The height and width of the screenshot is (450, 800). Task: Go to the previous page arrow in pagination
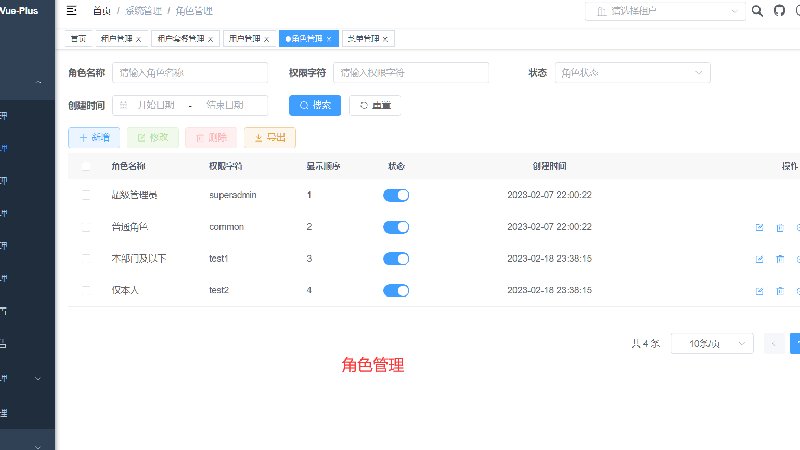click(x=774, y=343)
